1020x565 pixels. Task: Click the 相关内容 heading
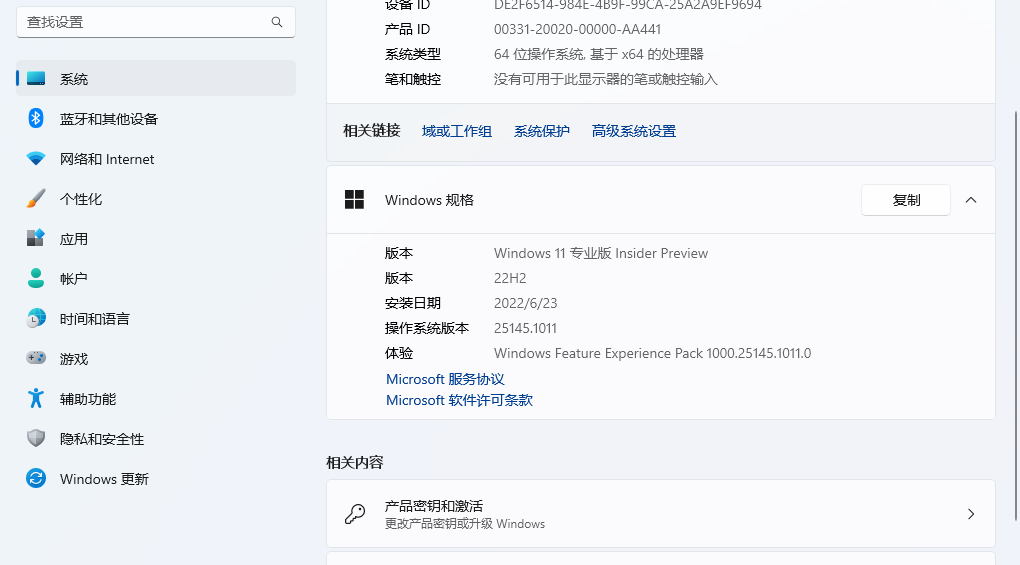355,462
